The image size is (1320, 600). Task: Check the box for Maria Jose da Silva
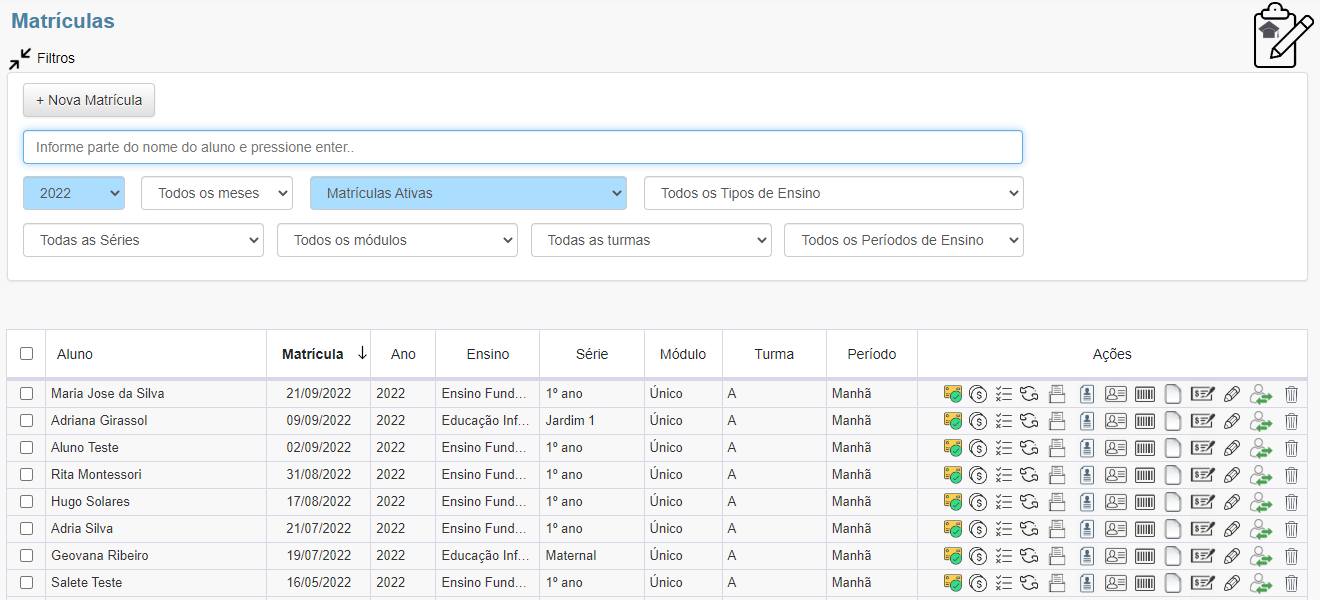27,394
